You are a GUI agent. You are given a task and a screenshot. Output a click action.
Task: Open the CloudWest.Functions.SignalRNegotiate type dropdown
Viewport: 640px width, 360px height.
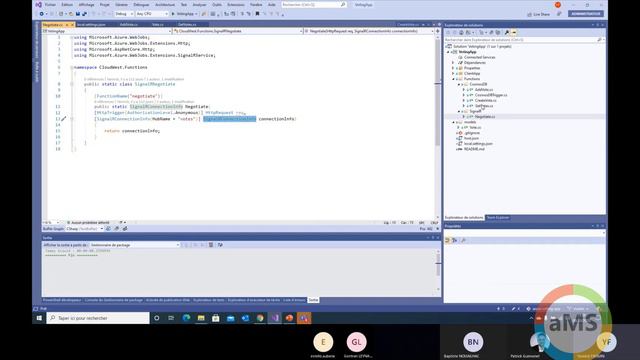[238, 31]
